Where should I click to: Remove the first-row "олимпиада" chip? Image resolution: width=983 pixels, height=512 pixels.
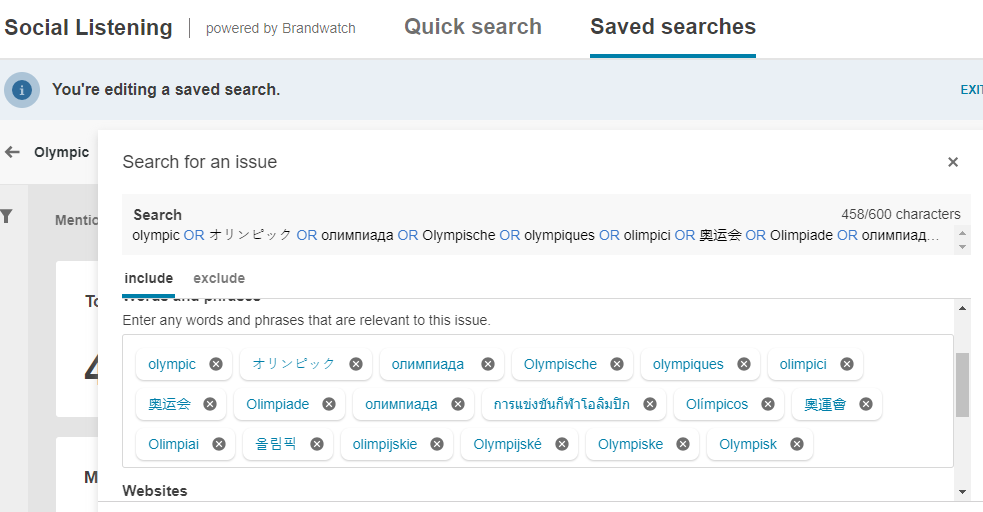click(488, 364)
